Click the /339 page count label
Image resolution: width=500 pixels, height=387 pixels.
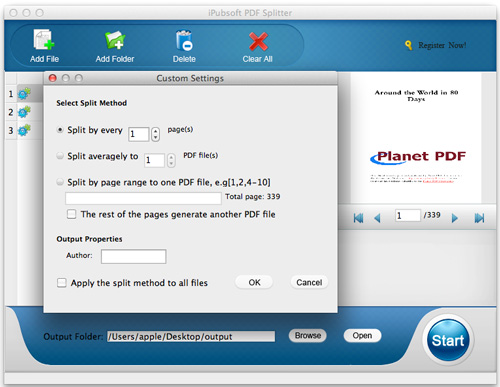pos(432,215)
